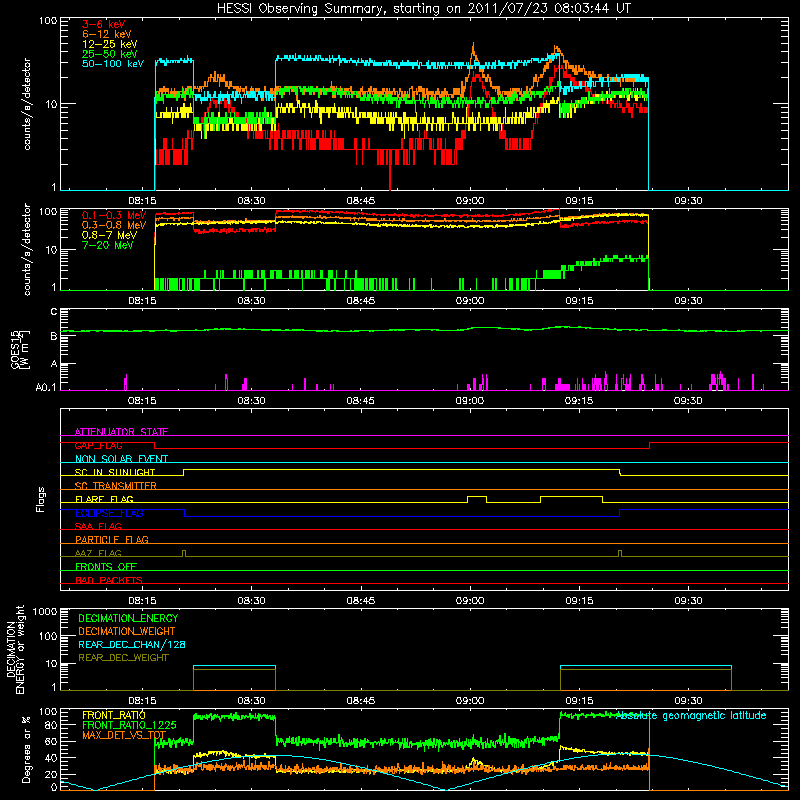The height and width of the screenshot is (800, 800).
Task: Select the SC_IN_SUNLIGHT flag label
Action: [x=115, y=472]
